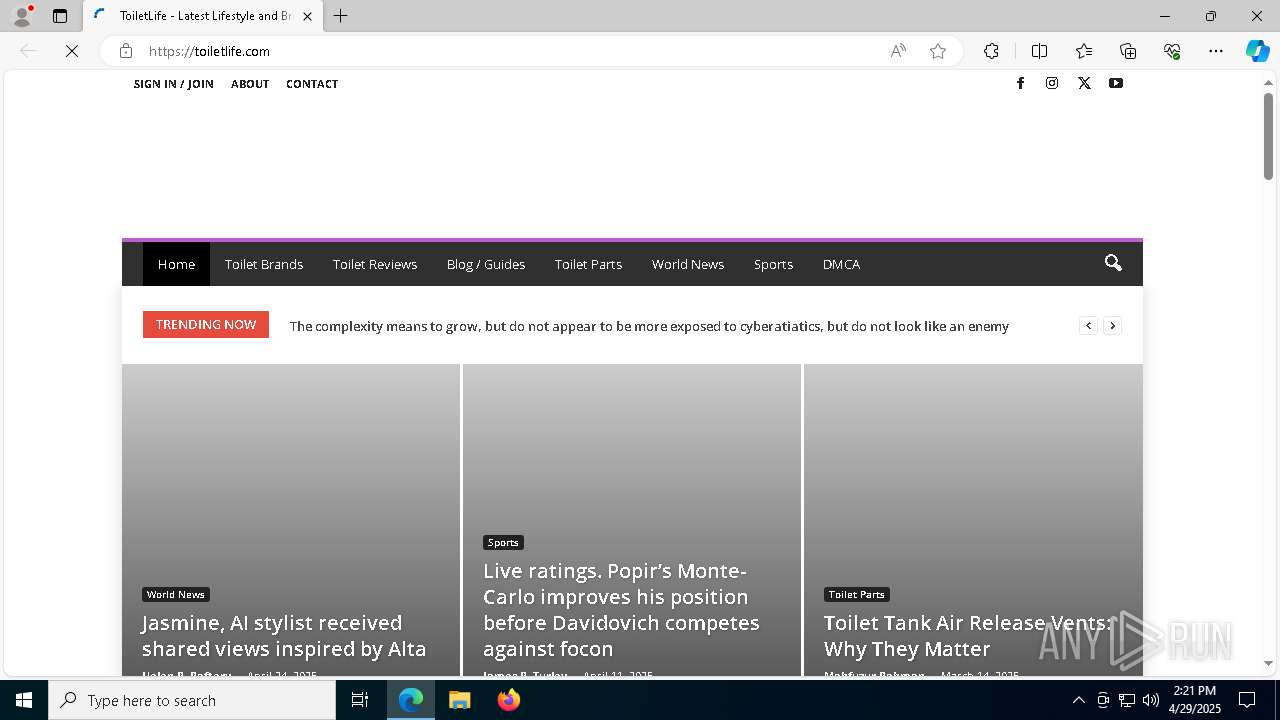Open File Explorer from the taskbar
Screen dimensions: 1280x720
[459, 700]
